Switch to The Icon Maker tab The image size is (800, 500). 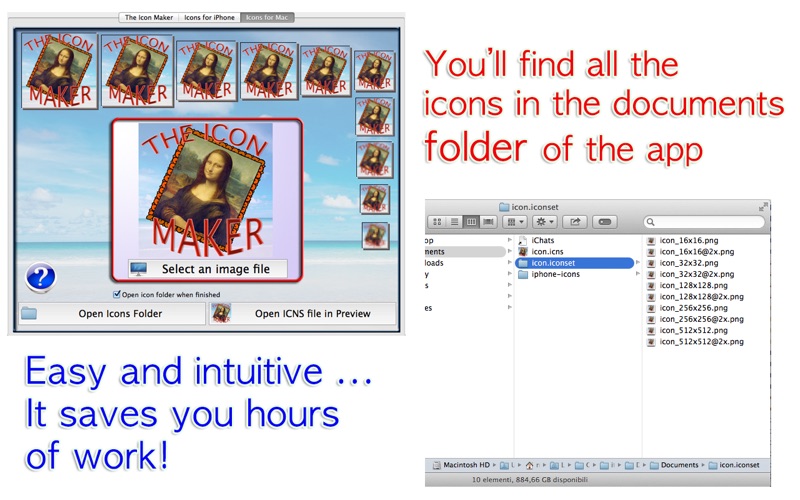coord(148,17)
